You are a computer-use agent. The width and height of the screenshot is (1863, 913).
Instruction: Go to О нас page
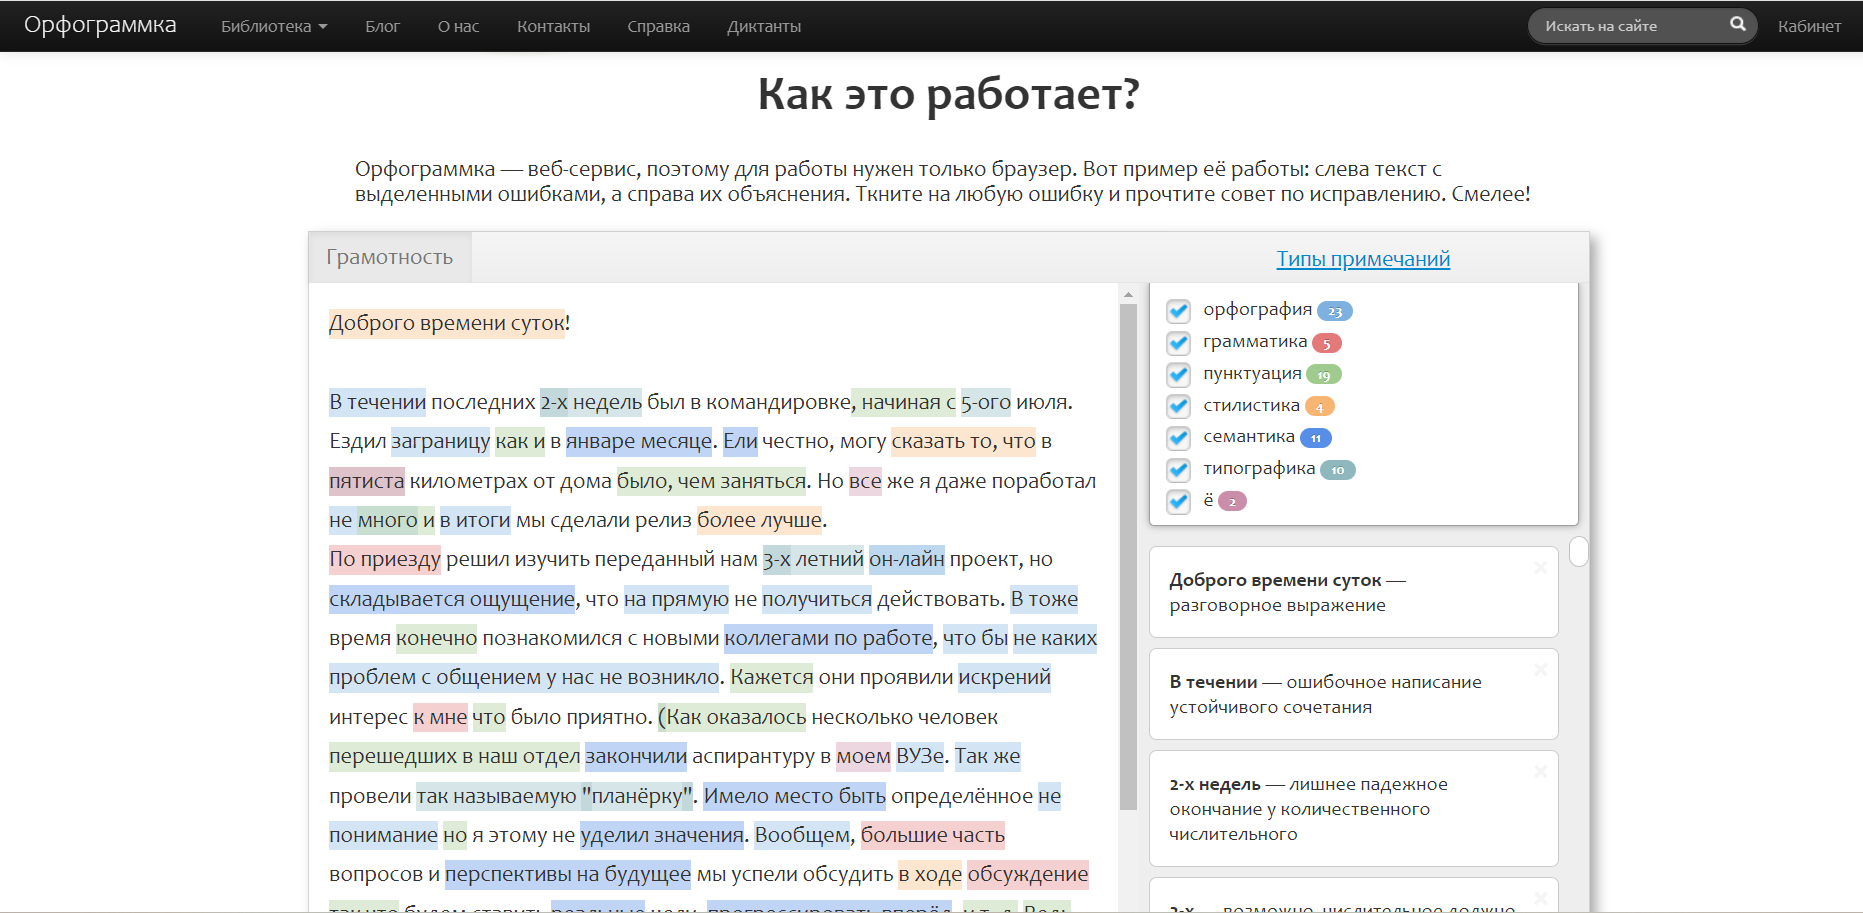pos(458,26)
